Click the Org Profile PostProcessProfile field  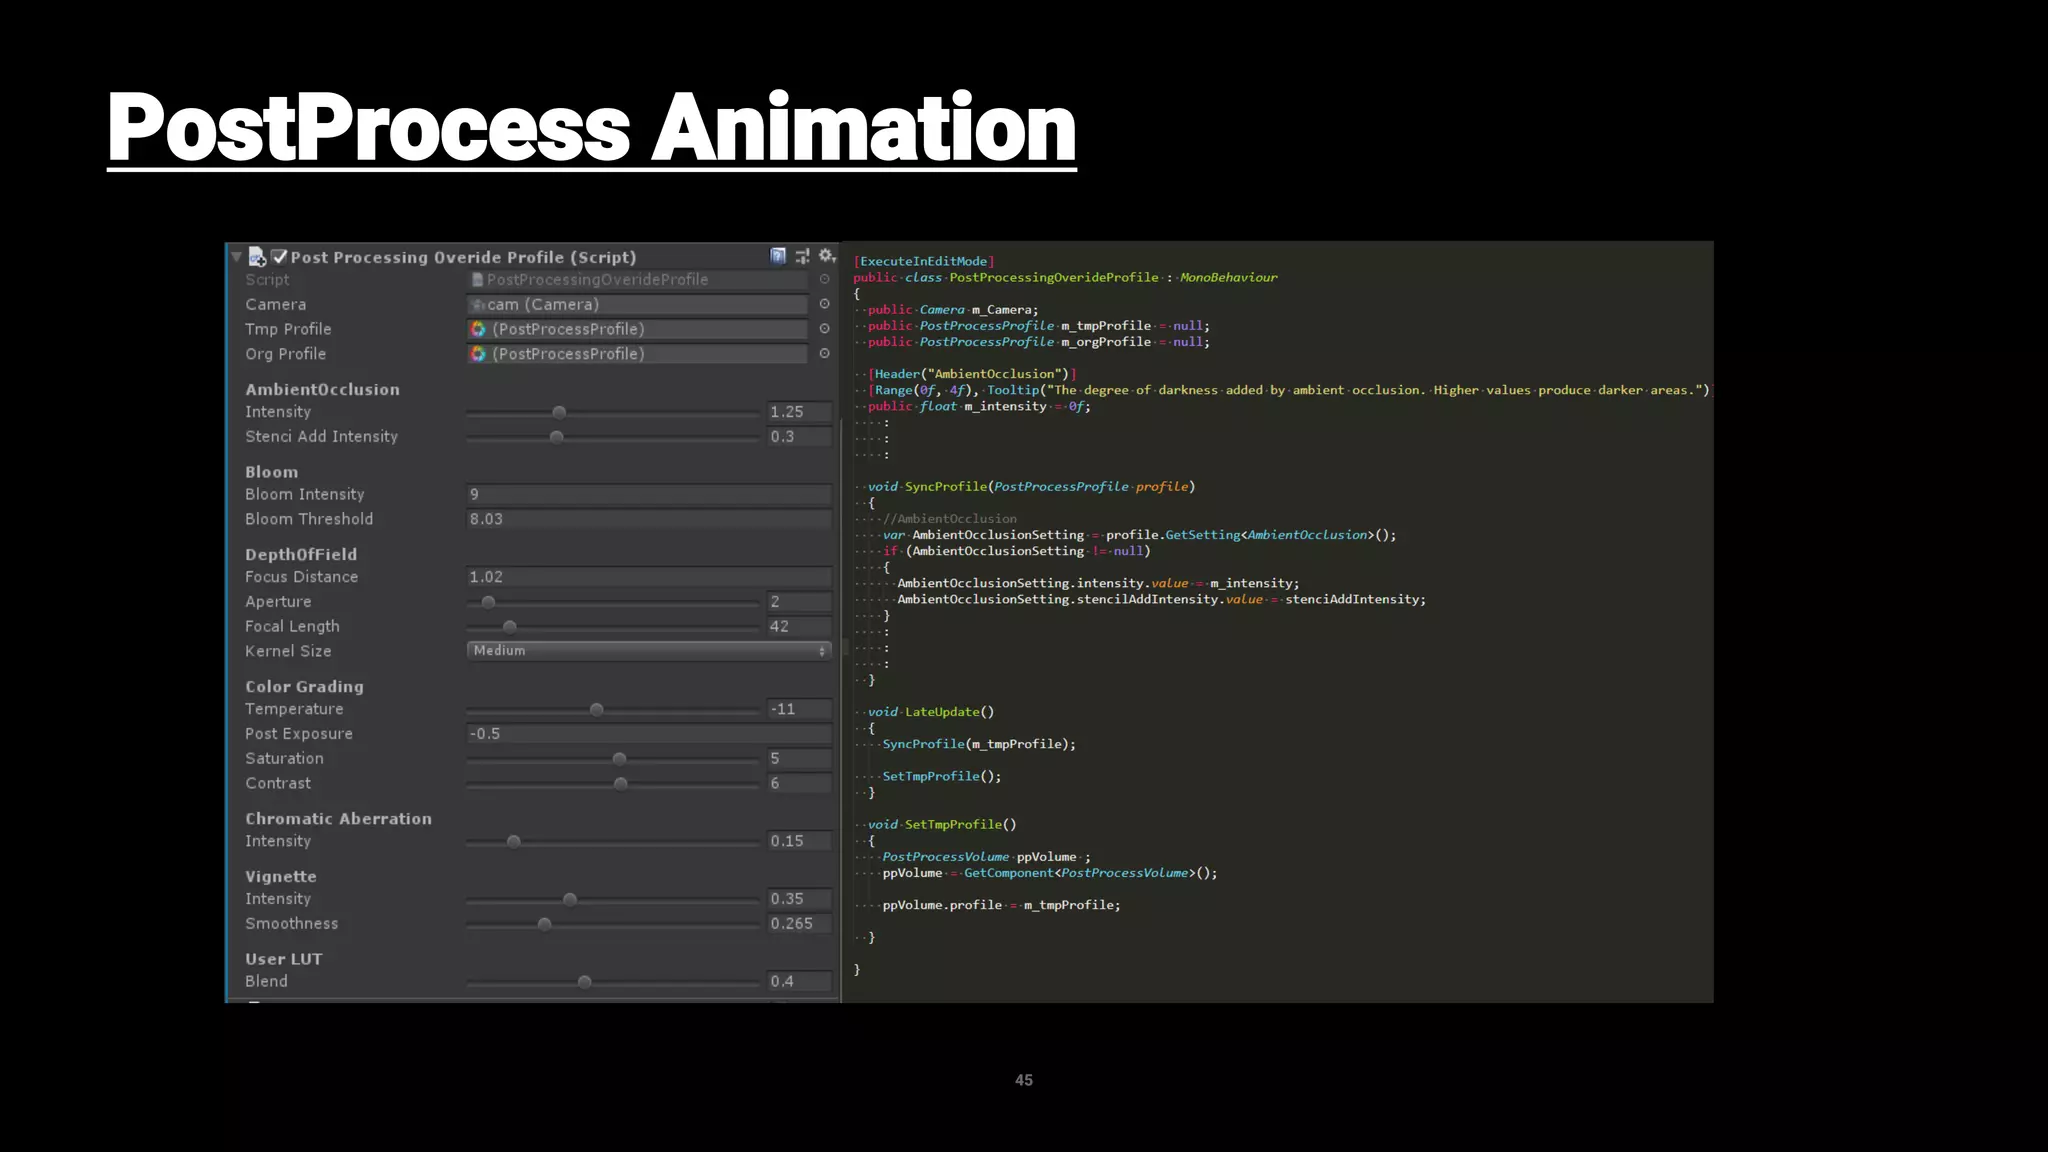[x=638, y=354]
